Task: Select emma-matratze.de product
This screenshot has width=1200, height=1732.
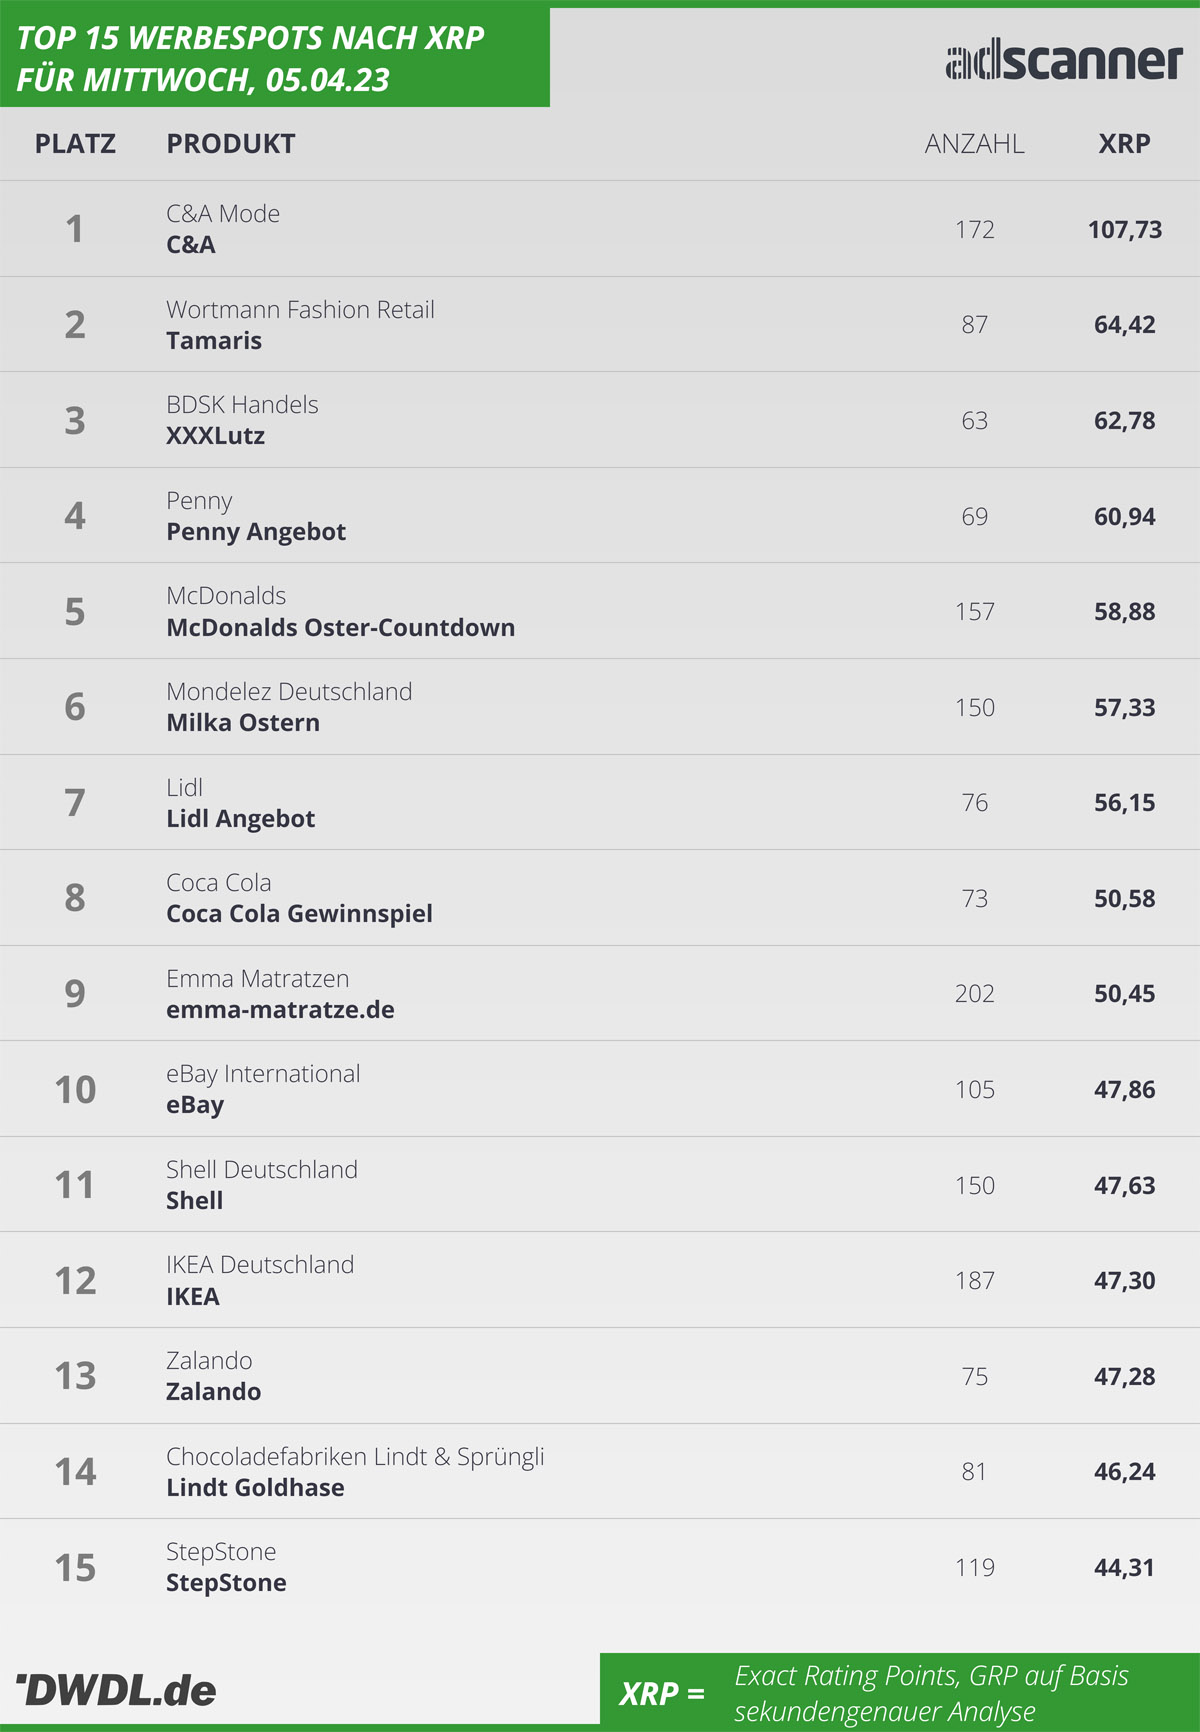Action: click(x=280, y=1010)
